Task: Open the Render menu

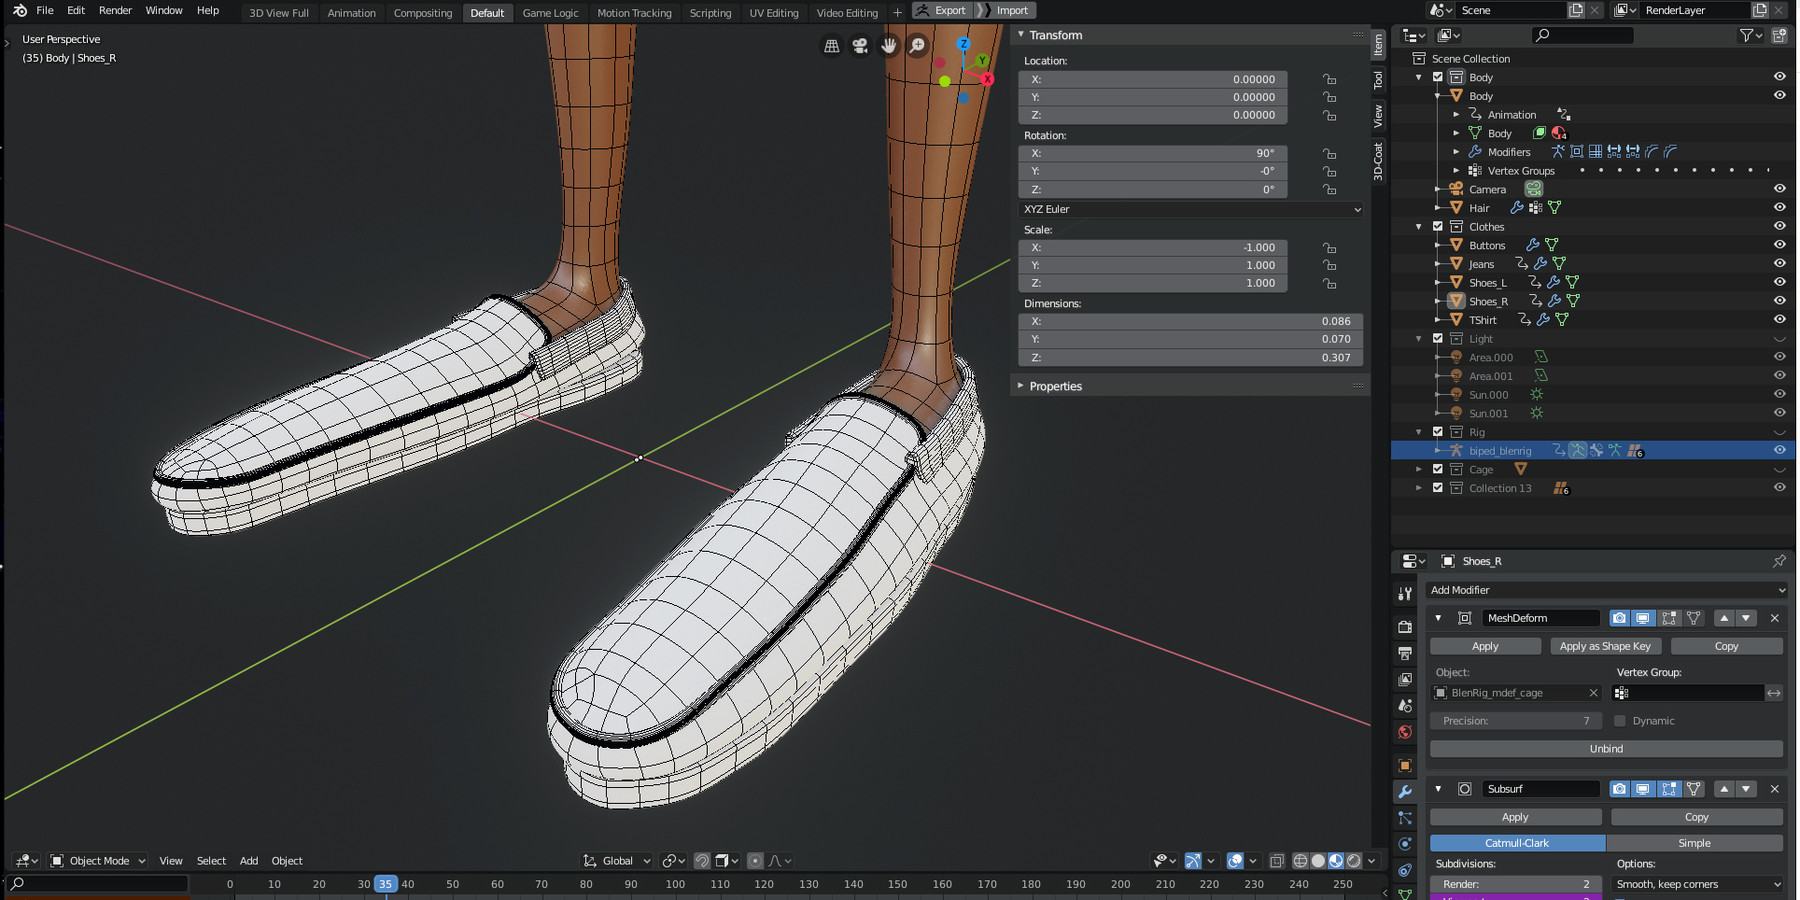Action: (x=115, y=10)
